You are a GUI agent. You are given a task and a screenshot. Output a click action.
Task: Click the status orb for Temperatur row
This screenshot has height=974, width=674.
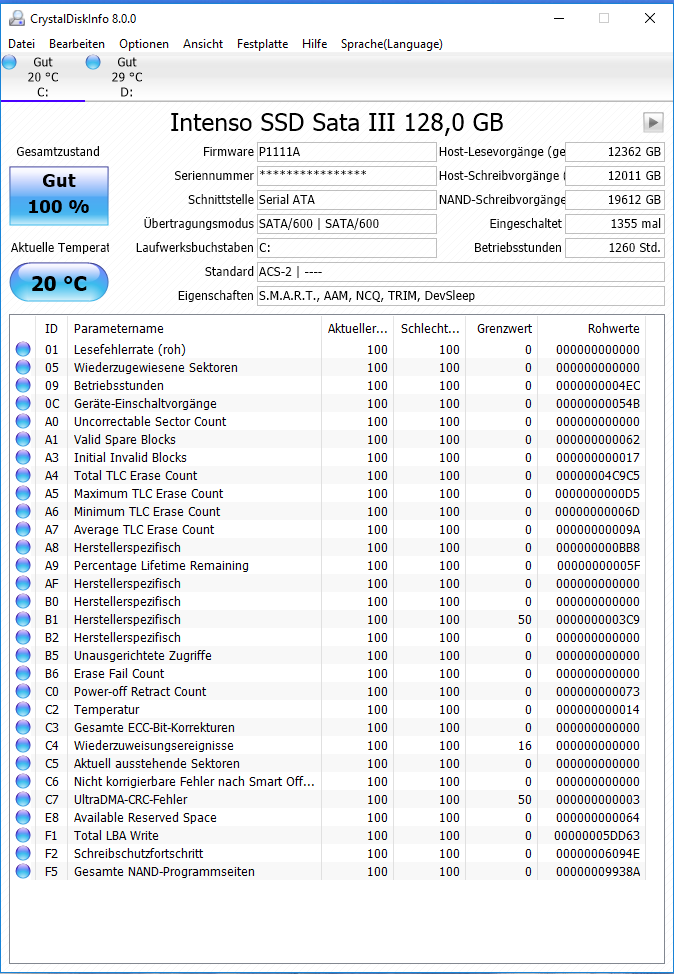23,710
